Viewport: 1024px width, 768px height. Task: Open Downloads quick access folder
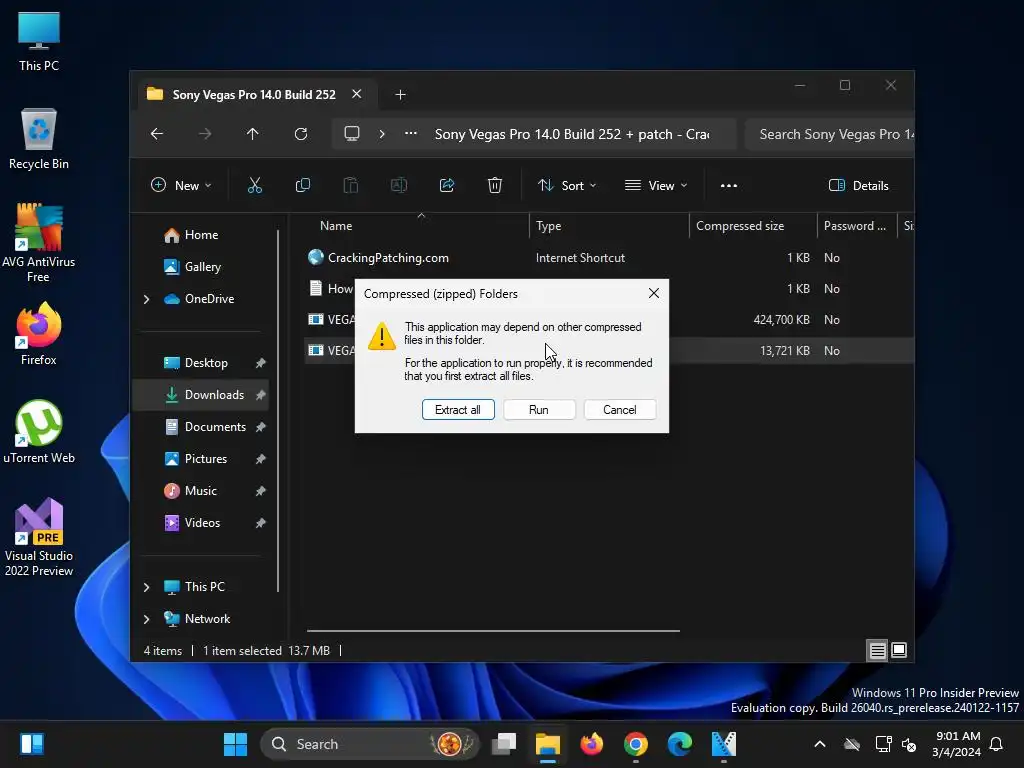point(214,394)
